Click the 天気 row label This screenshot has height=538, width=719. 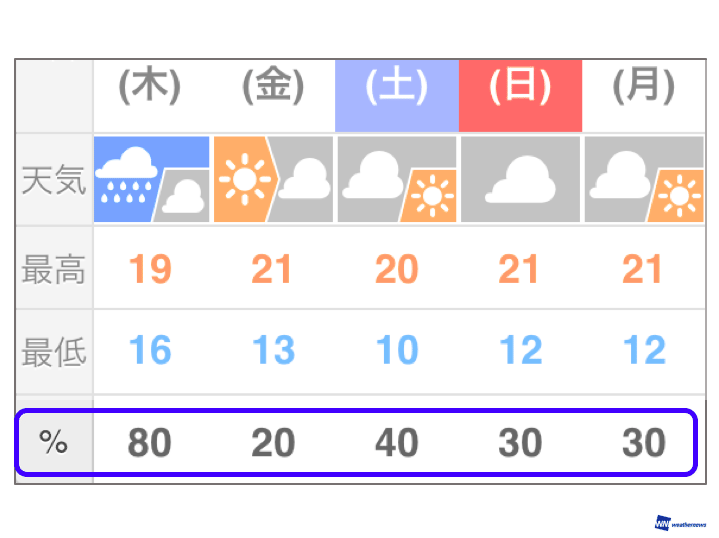tap(54, 180)
